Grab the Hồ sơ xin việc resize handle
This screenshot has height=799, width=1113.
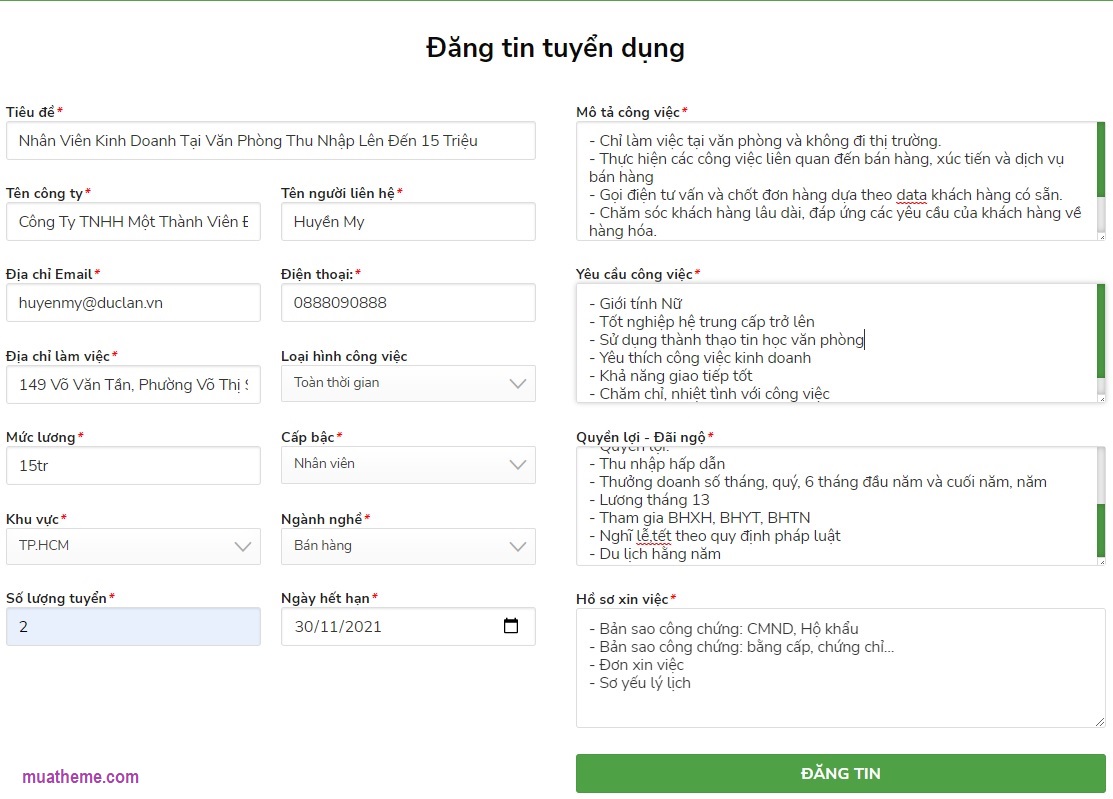(1100, 721)
